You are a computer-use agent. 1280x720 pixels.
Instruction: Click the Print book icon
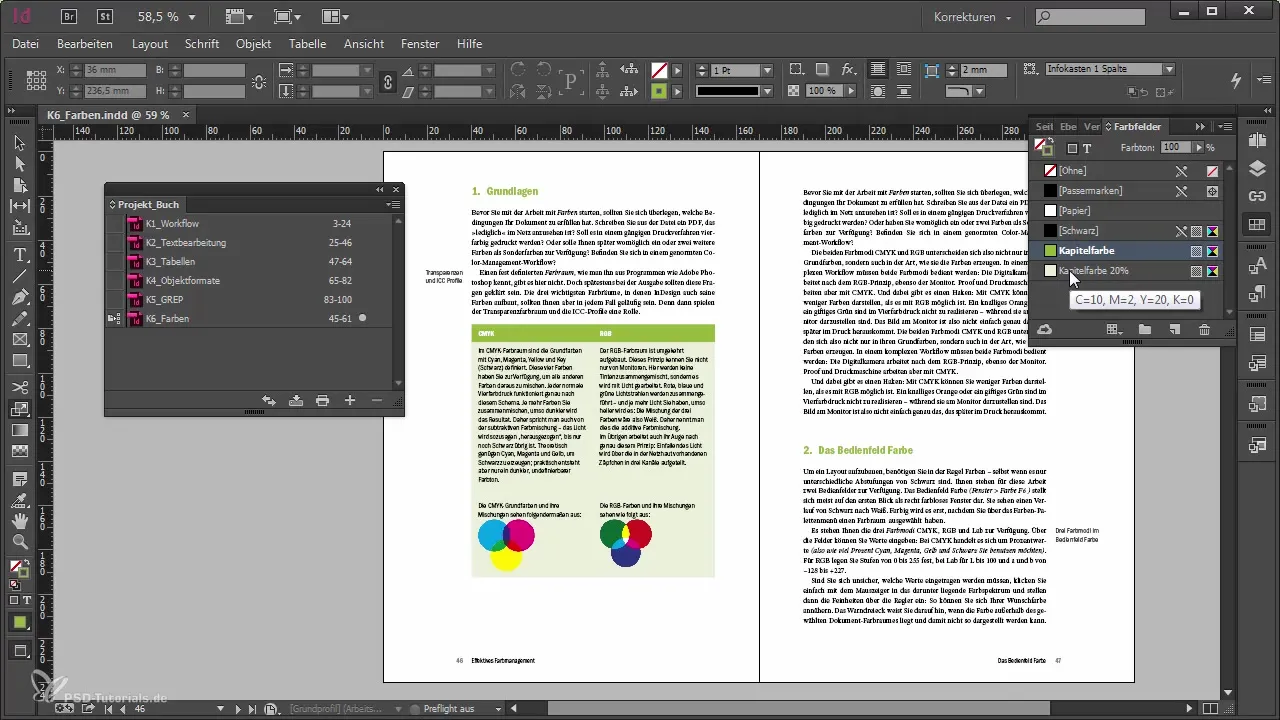point(322,401)
